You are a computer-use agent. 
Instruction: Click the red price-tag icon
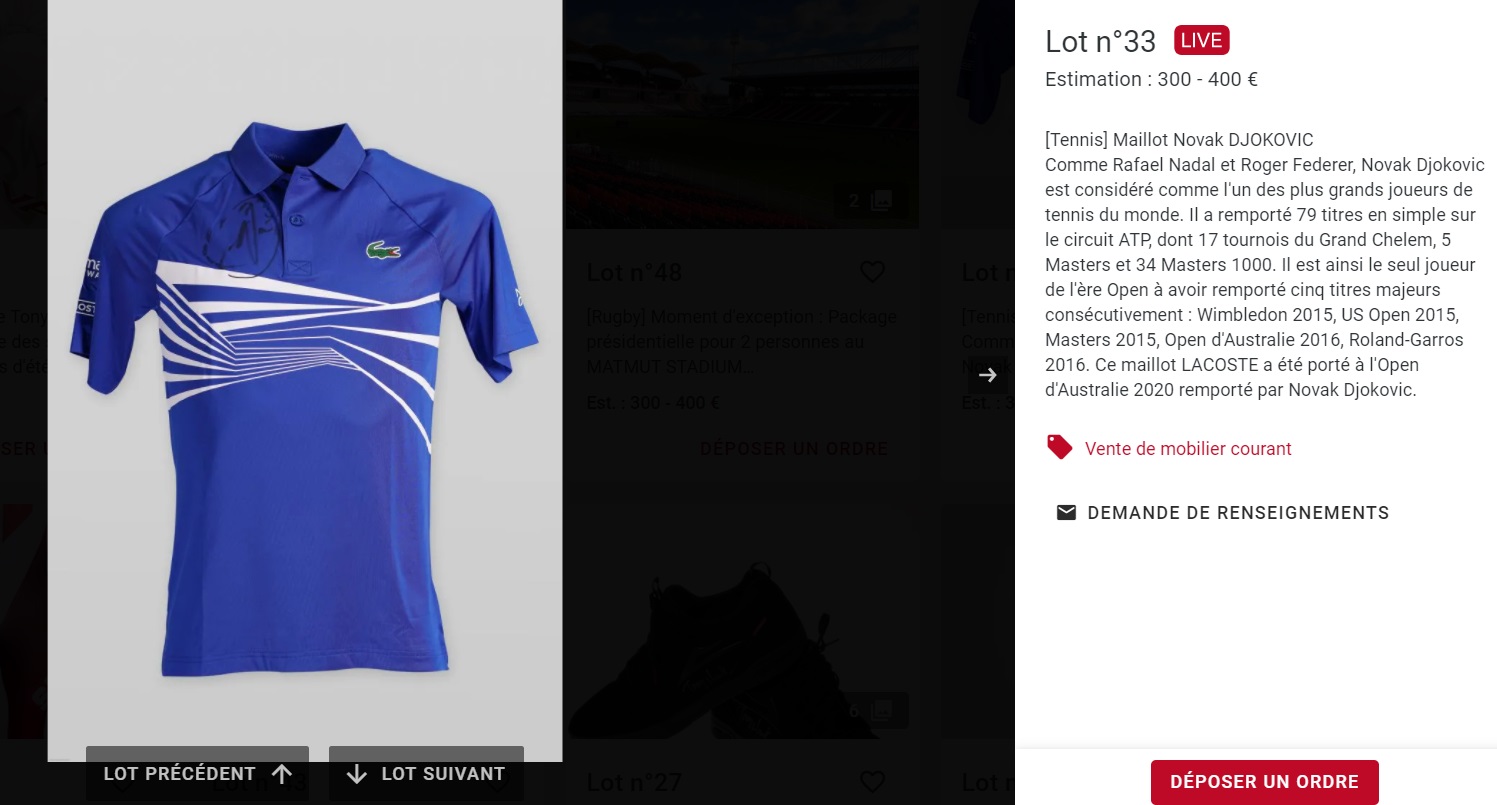tap(1059, 447)
